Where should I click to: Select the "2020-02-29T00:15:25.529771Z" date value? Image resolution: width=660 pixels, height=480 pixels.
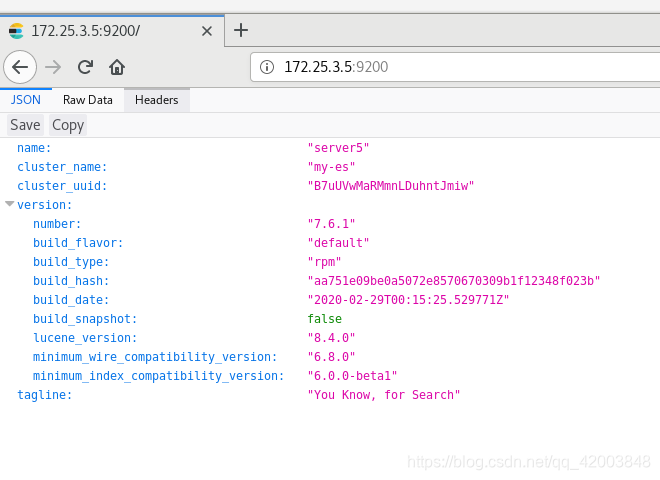pyautogui.click(x=408, y=300)
